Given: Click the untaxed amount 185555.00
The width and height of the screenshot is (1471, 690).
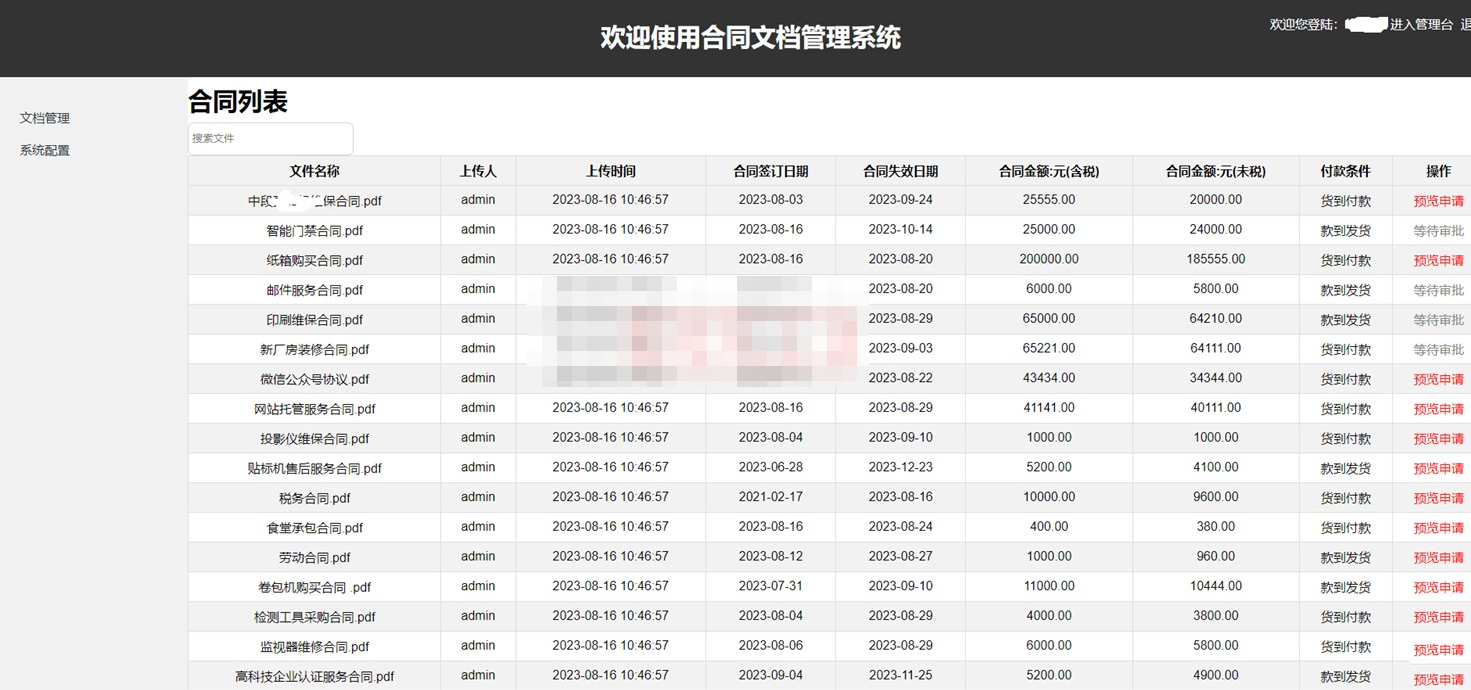Looking at the screenshot, I should click(1215, 259).
